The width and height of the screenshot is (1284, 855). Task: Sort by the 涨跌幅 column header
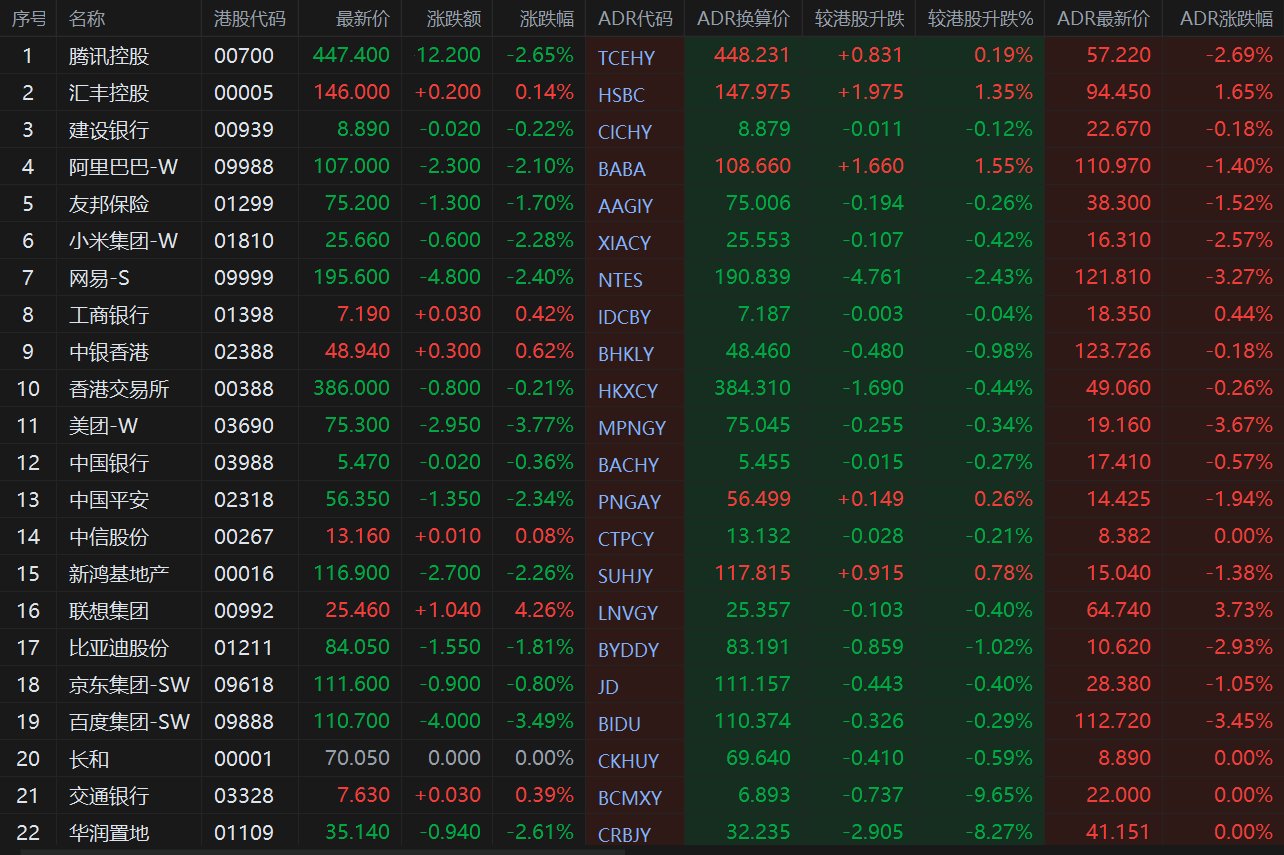[547, 18]
